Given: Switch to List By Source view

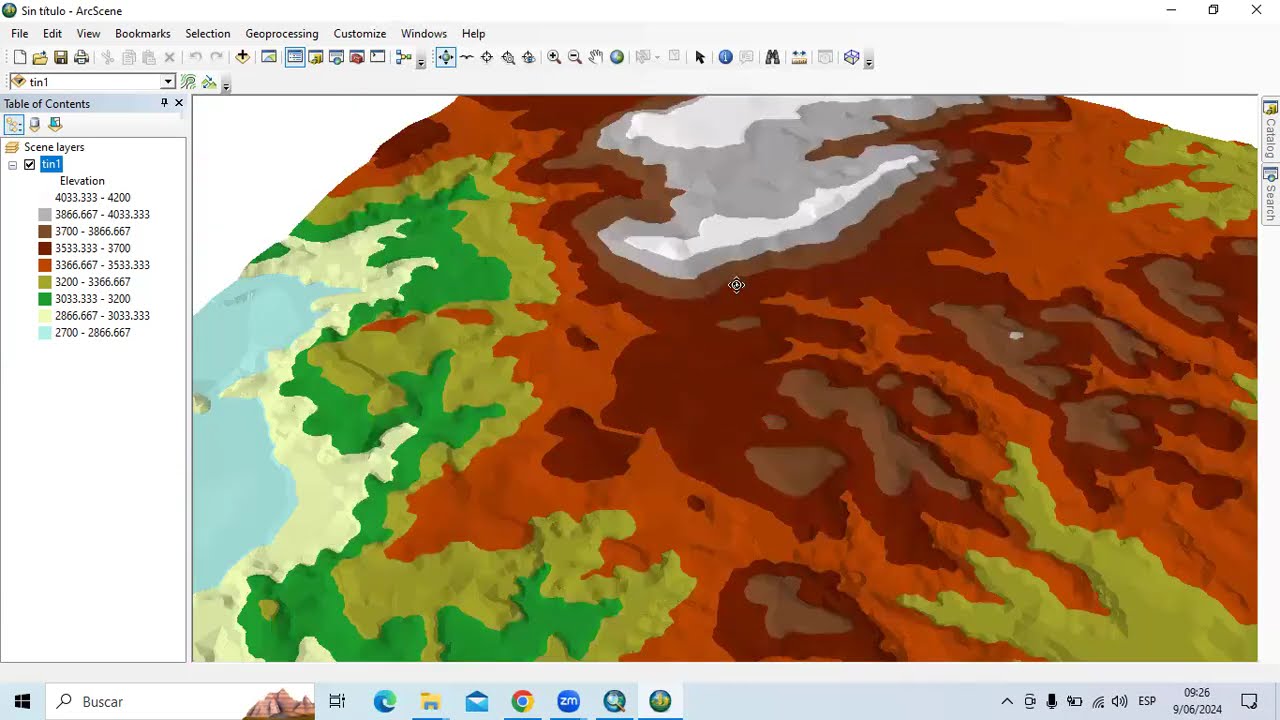Looking at the screenshot, I should coord(34,124).
